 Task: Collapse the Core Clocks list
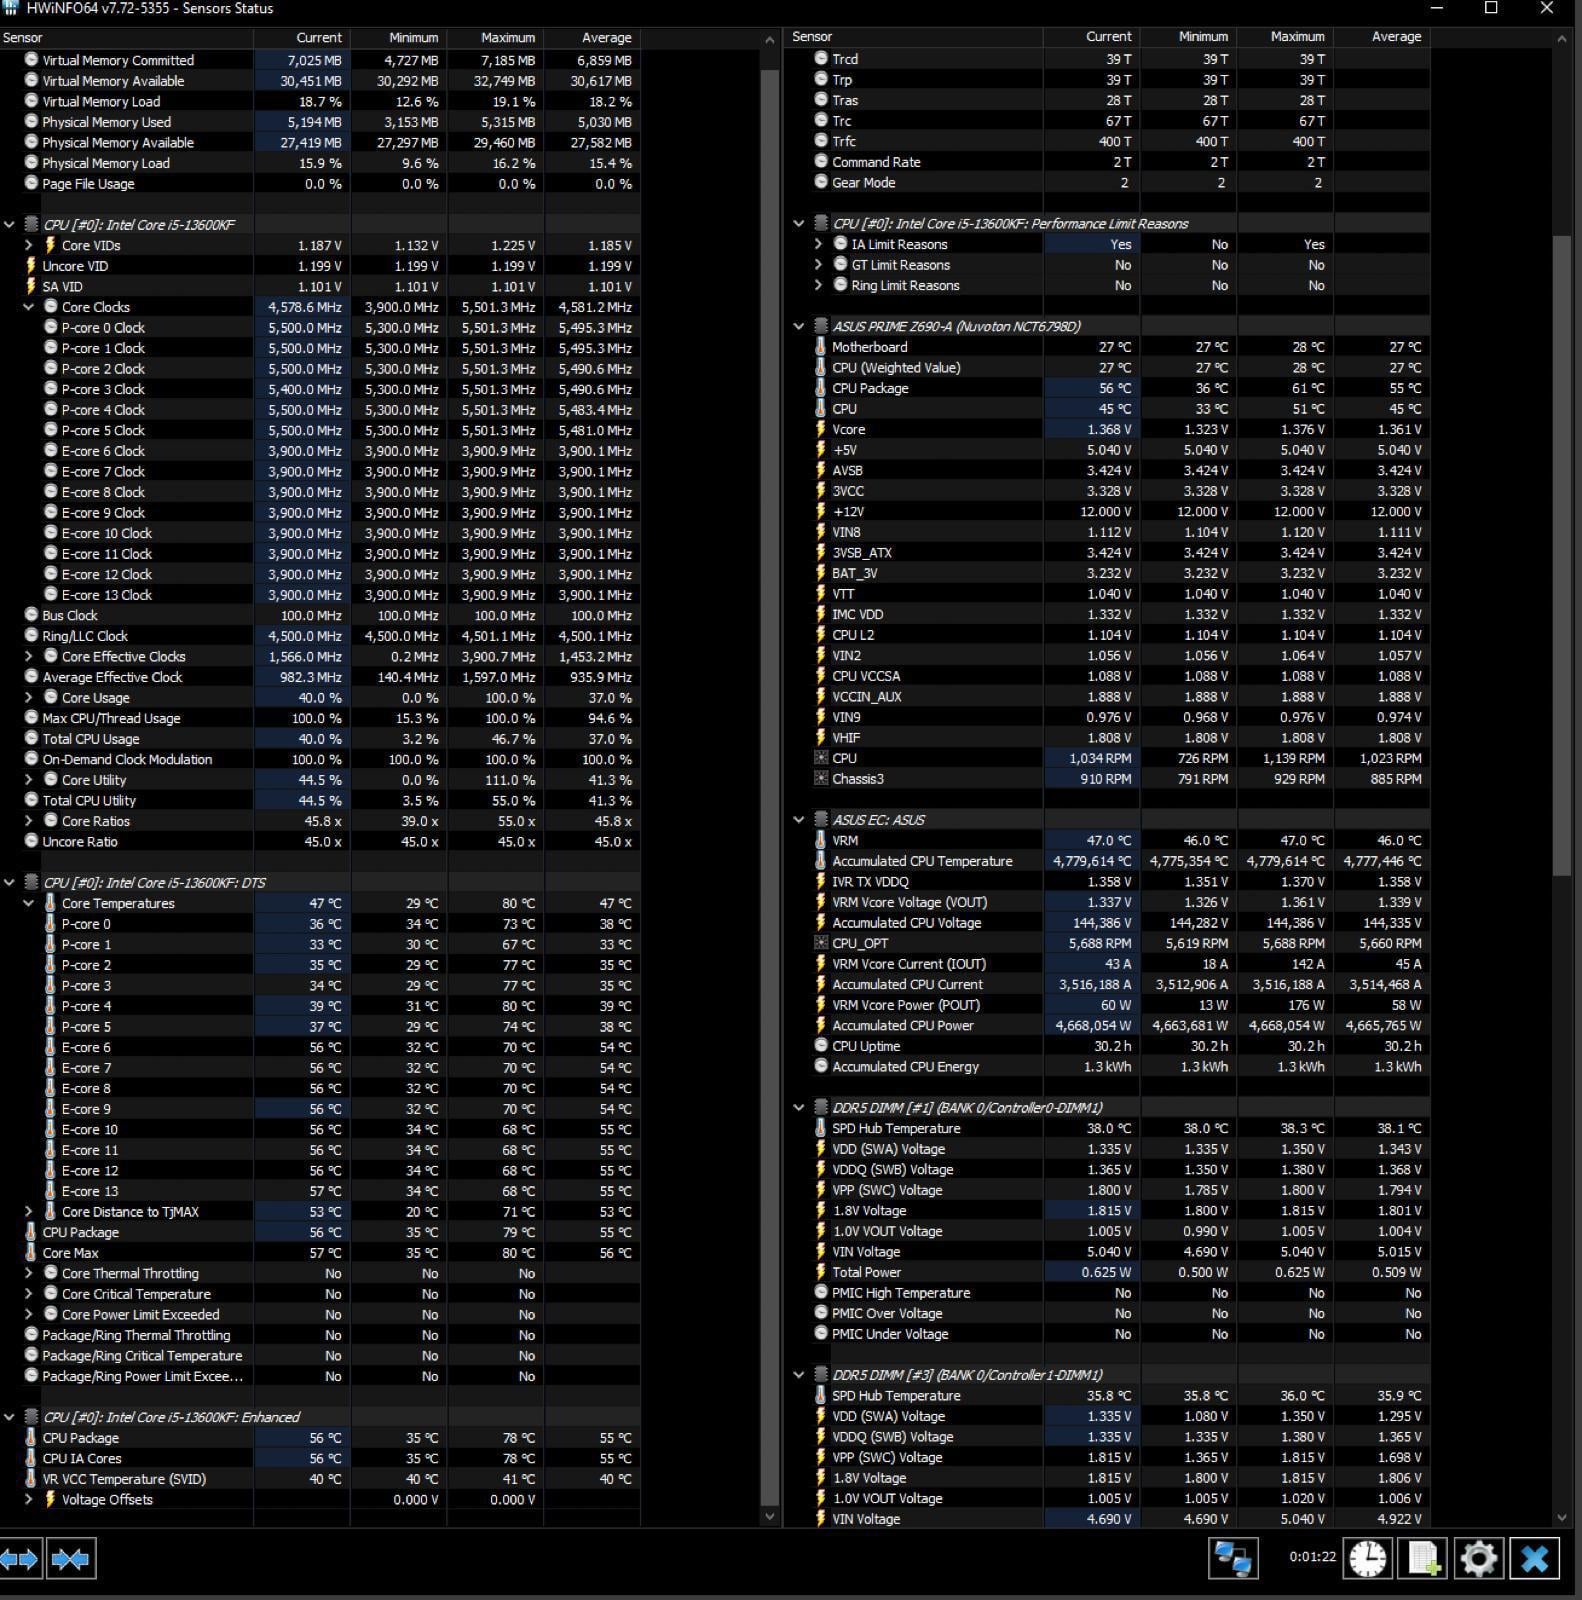[x=29, y=307]
